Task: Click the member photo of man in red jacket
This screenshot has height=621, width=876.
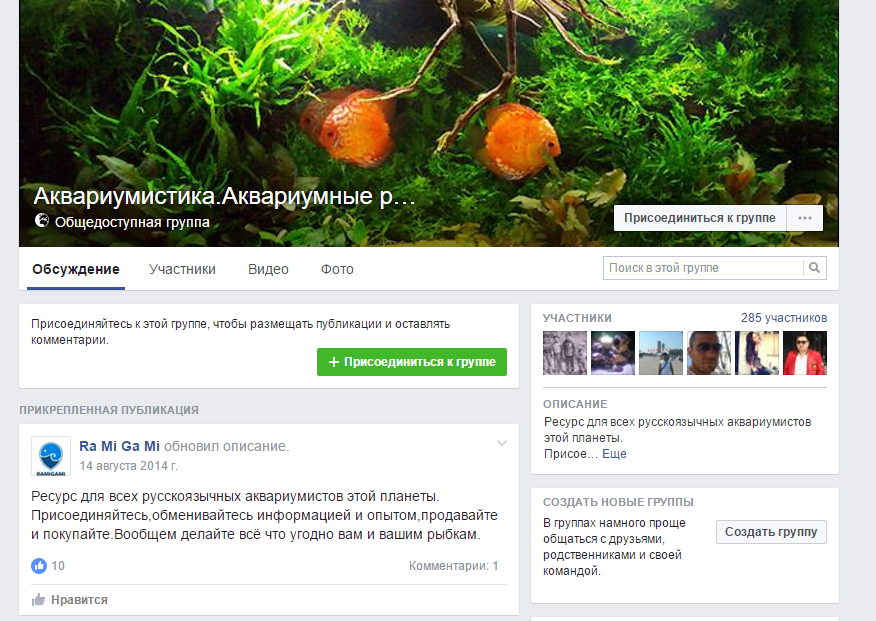Action: coord(804,353)
